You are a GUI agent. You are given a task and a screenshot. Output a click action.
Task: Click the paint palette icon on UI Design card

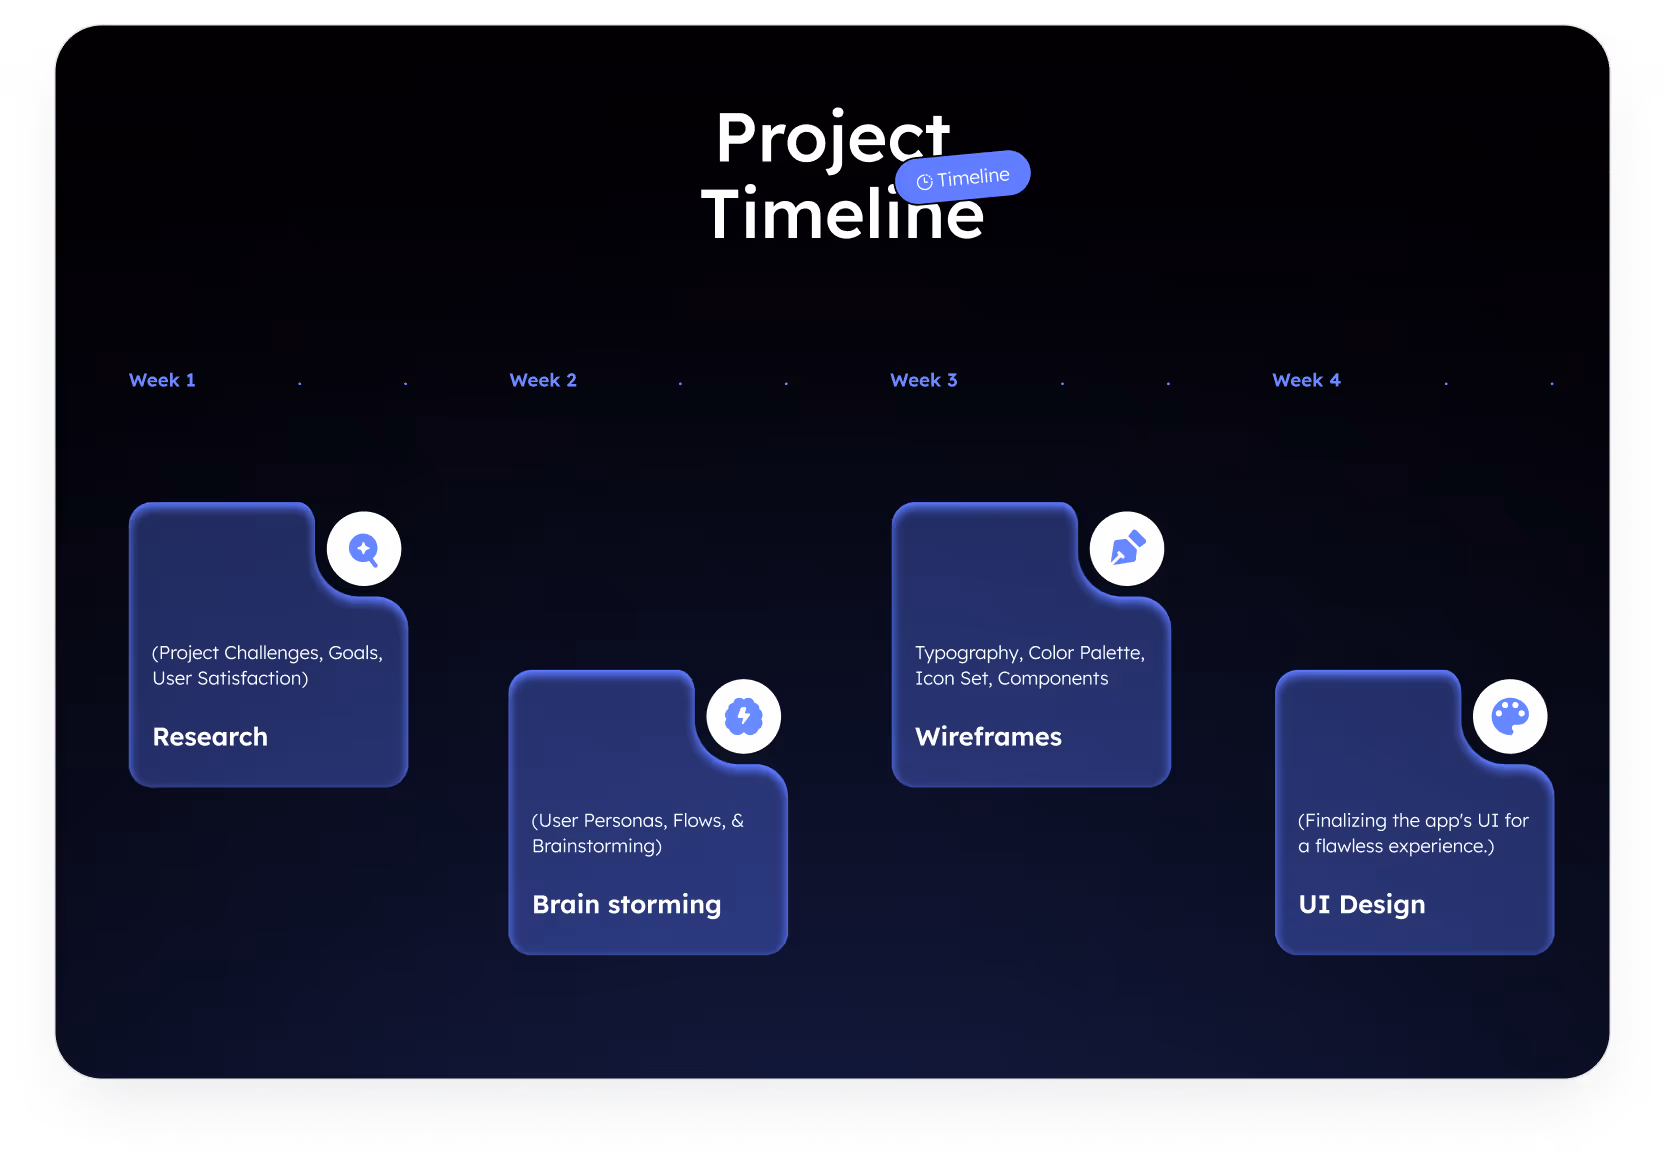[x=1510, y=716]
